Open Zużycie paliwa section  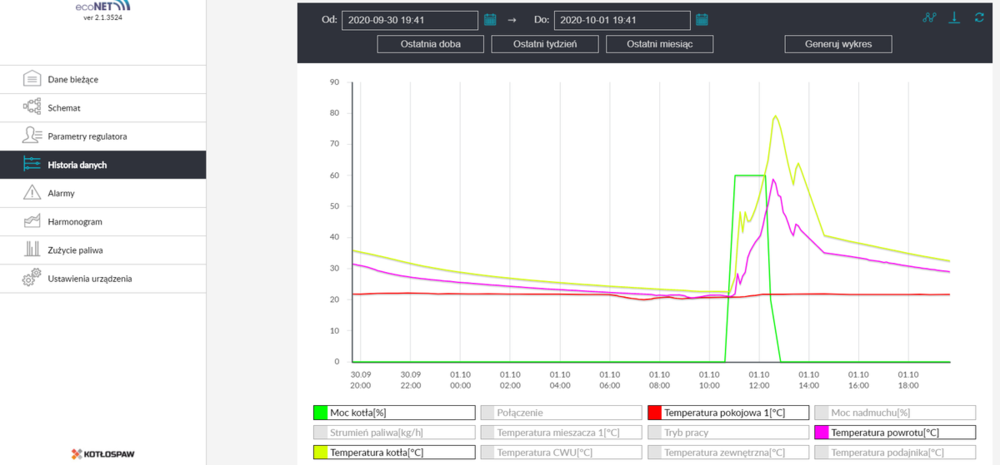(75, 250)
